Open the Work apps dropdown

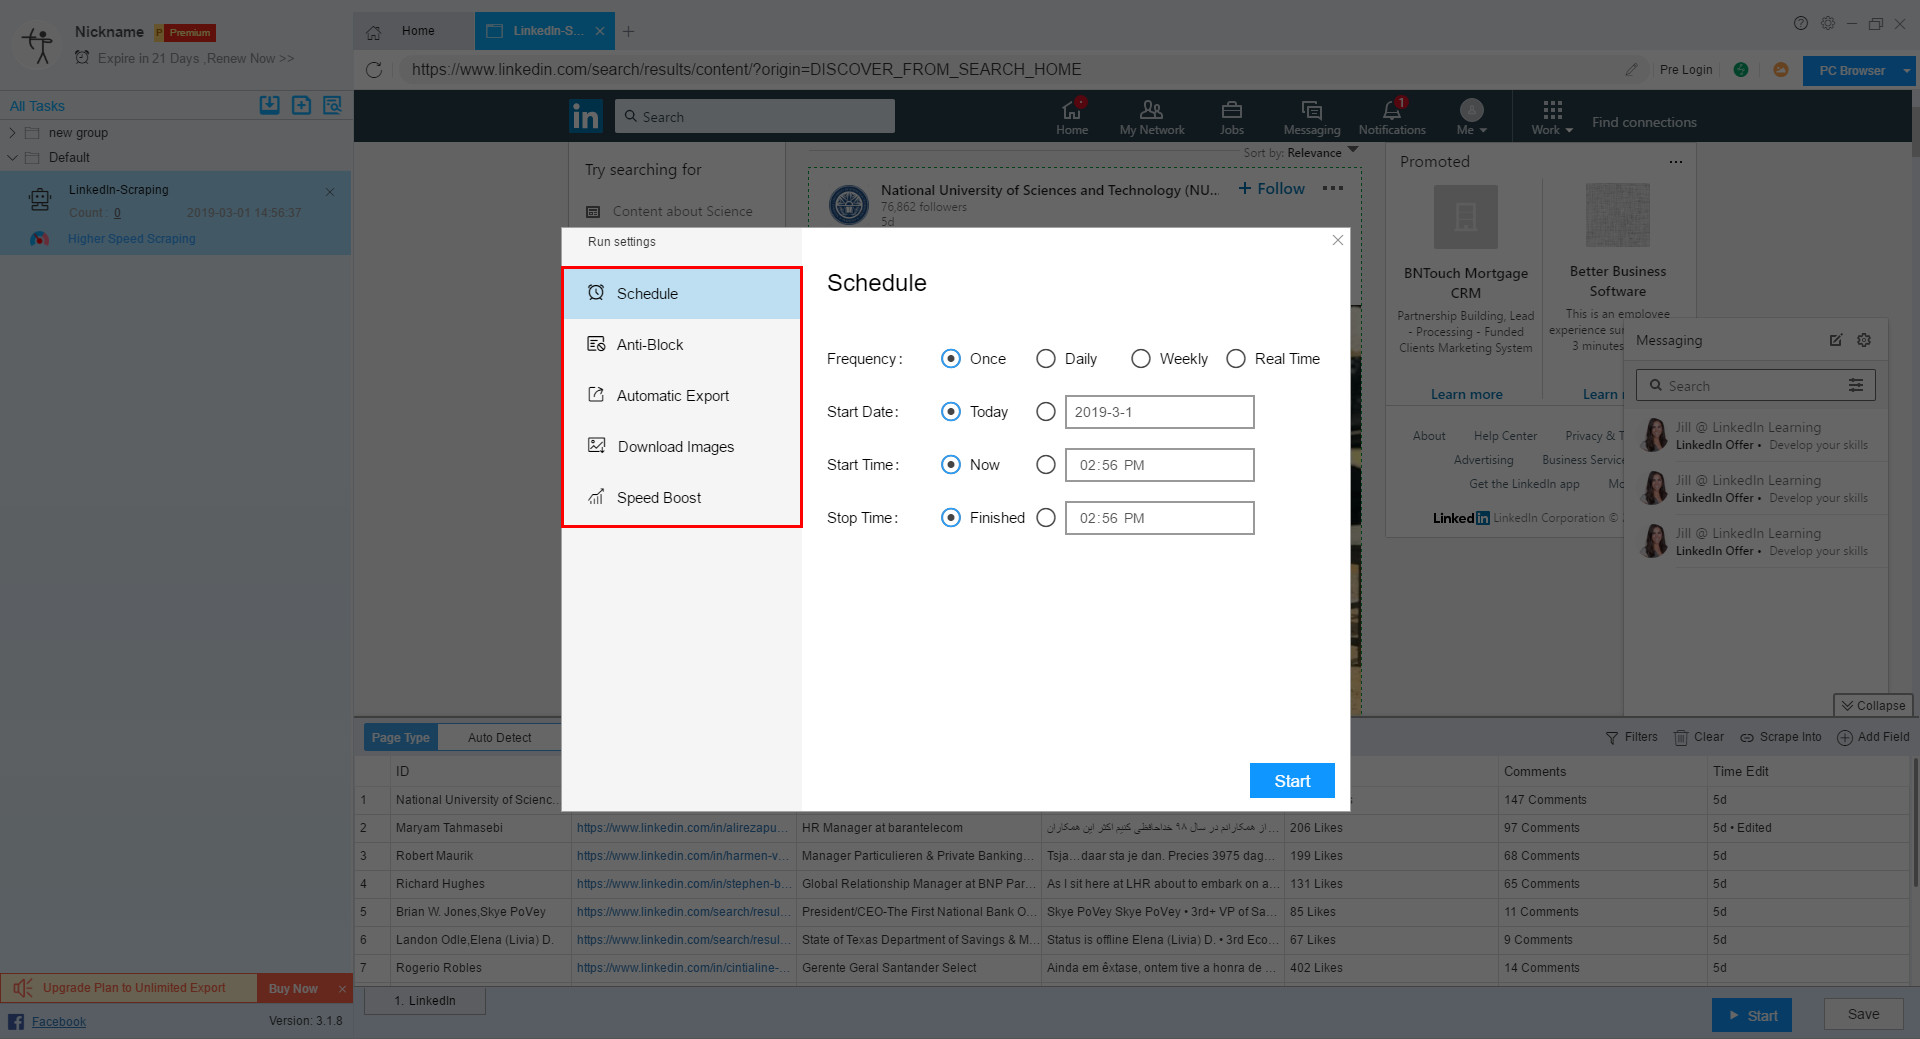[x=1552, y=117]
